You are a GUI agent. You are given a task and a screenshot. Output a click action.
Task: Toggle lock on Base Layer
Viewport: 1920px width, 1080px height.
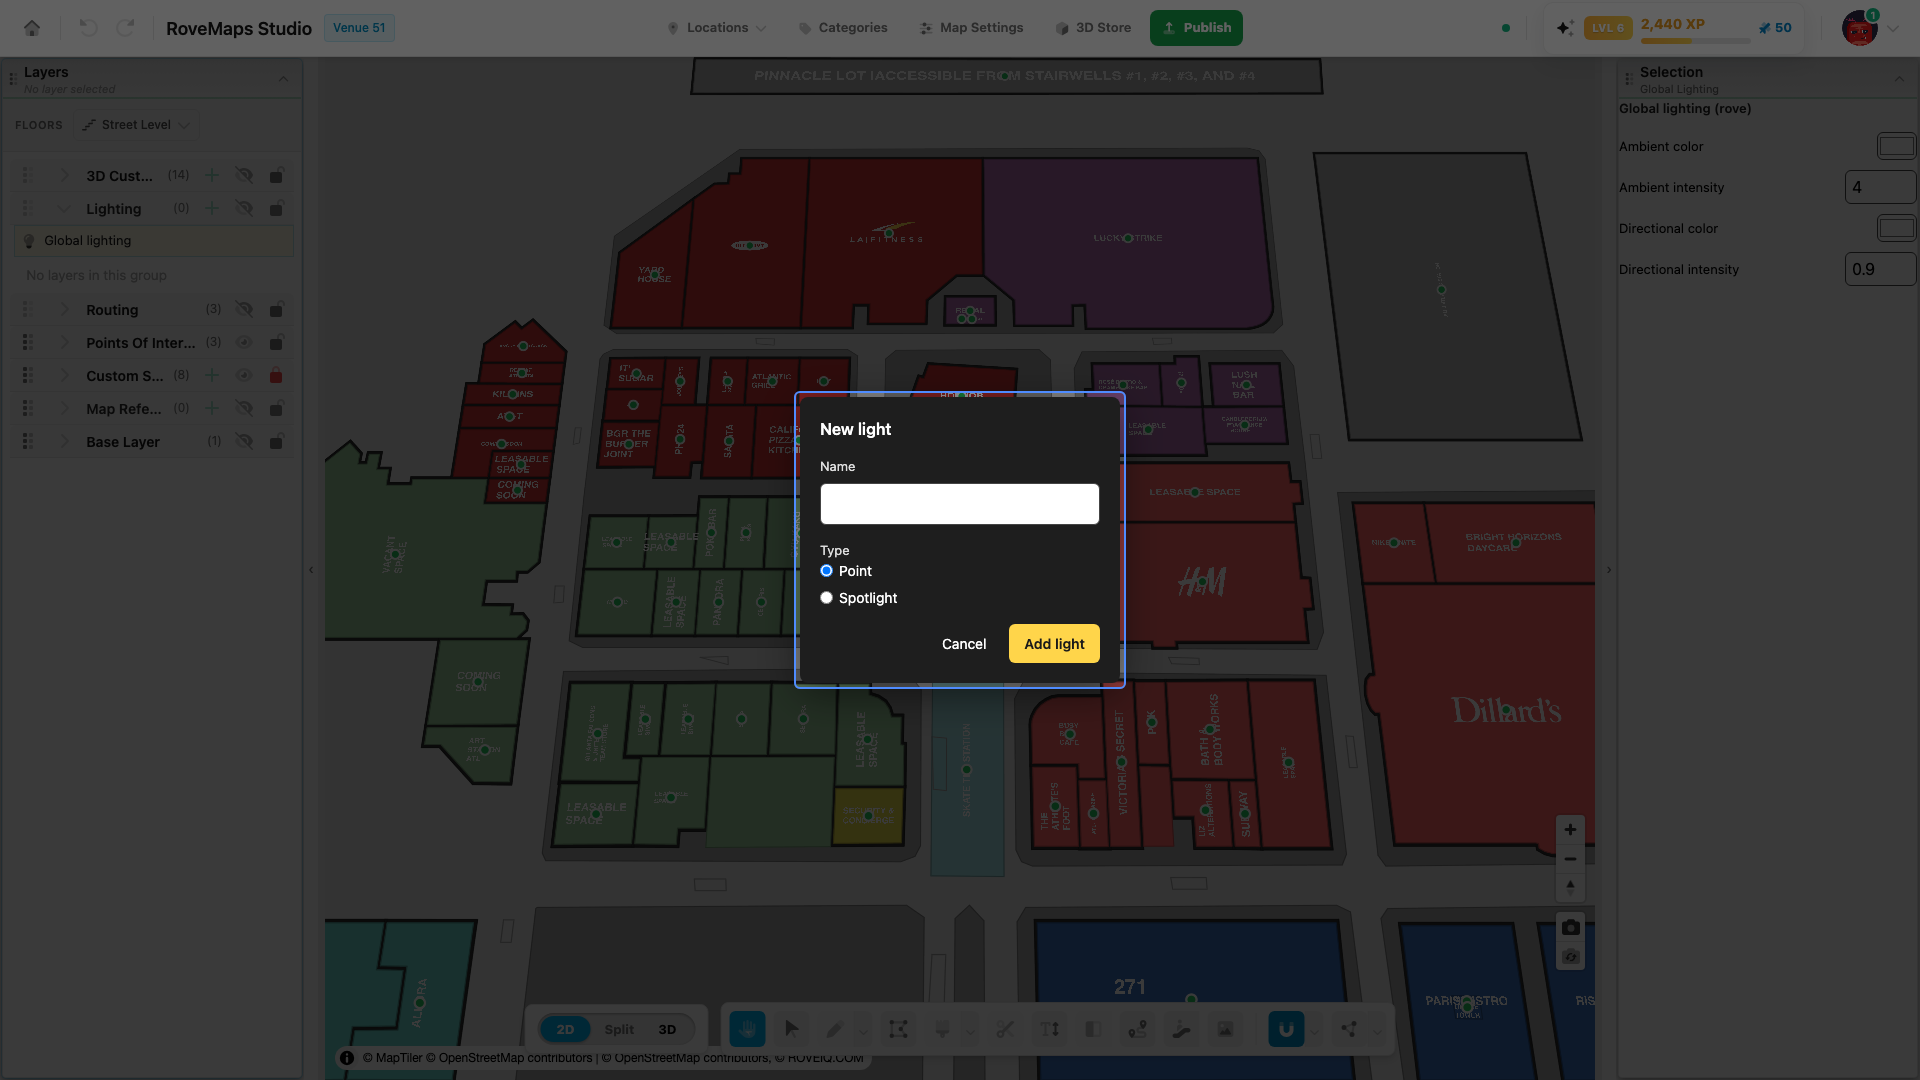[x=276, y=441]
